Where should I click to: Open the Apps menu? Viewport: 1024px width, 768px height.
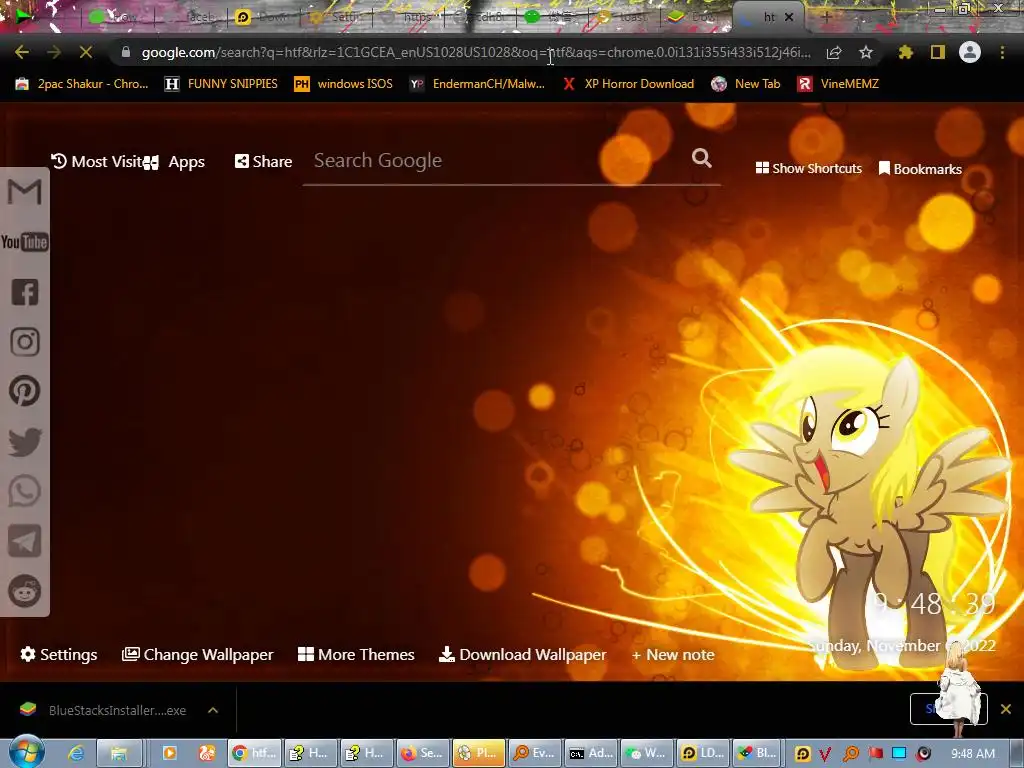click(174, 162)
